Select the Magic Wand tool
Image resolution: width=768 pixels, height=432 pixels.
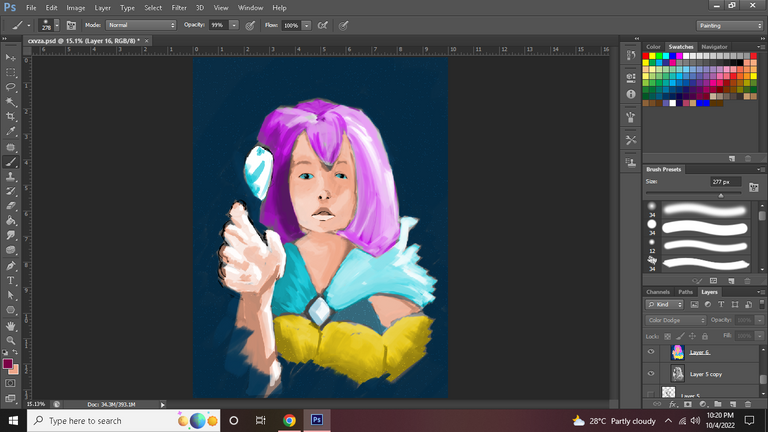10,102
